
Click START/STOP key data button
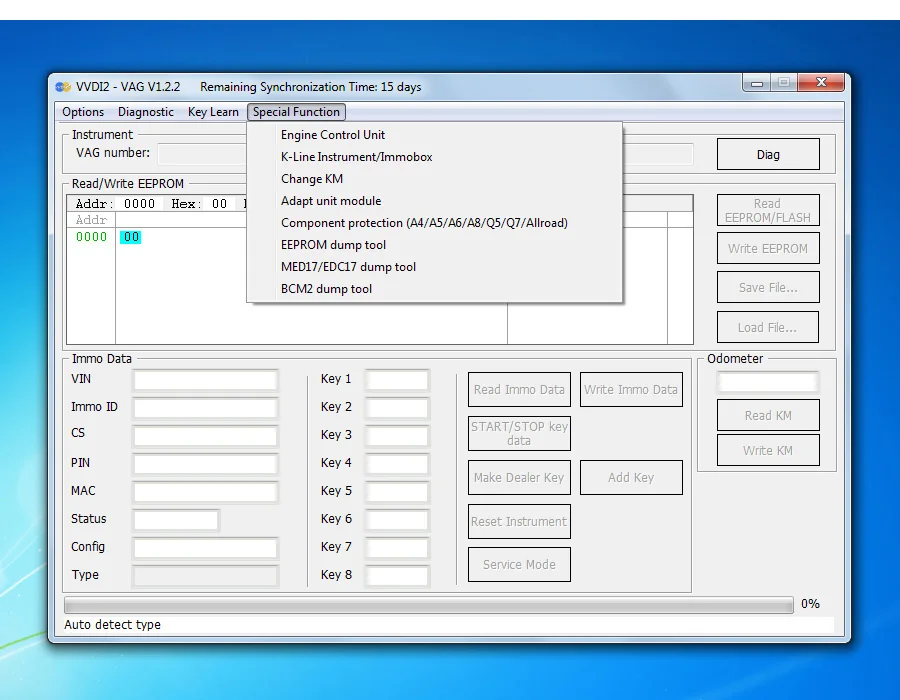(x=519, y=434)
